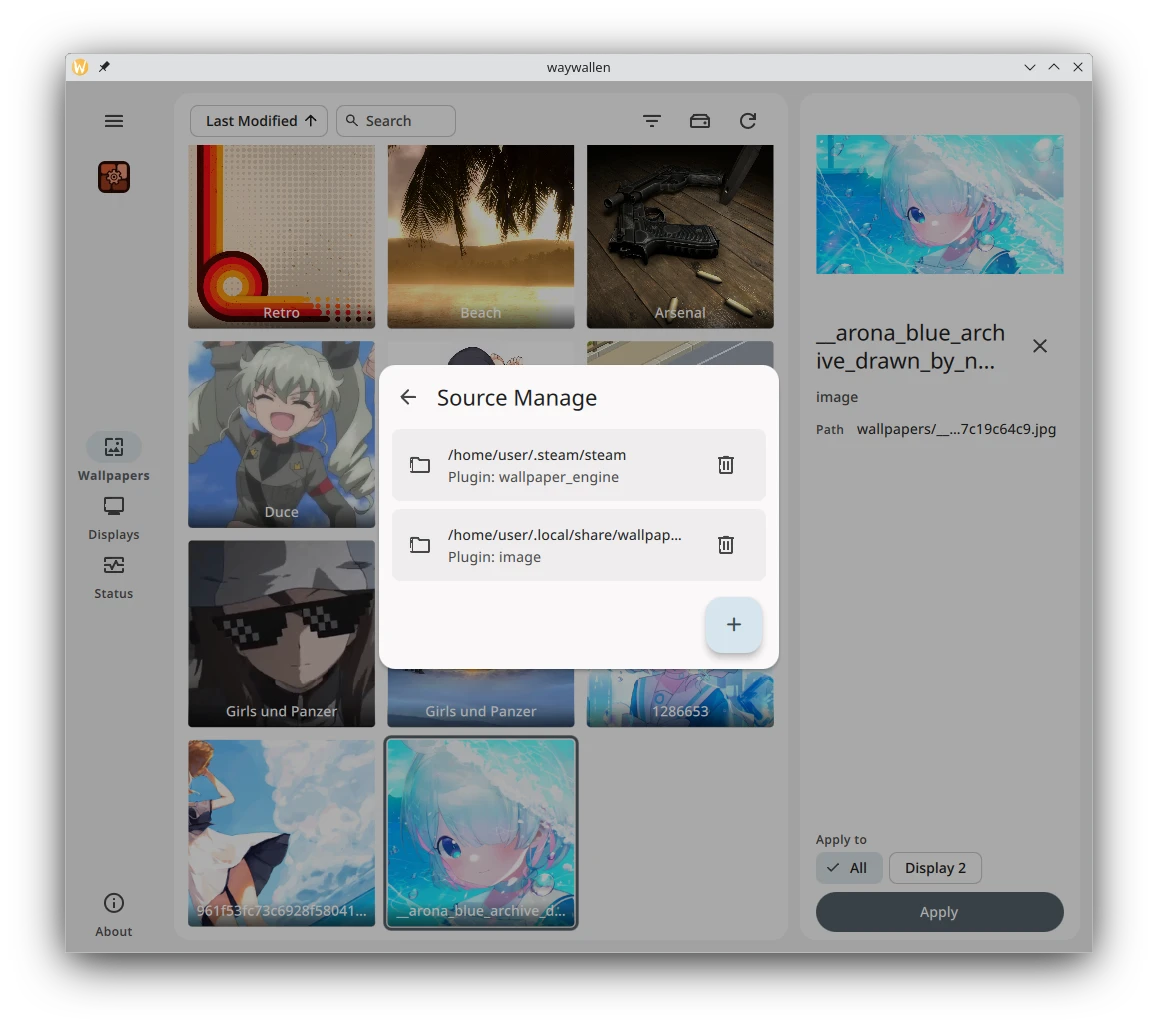This screenshot has width=1158, height=1030.
Task: Select the Beach wallpaper thumbnail
Action: 481,236
